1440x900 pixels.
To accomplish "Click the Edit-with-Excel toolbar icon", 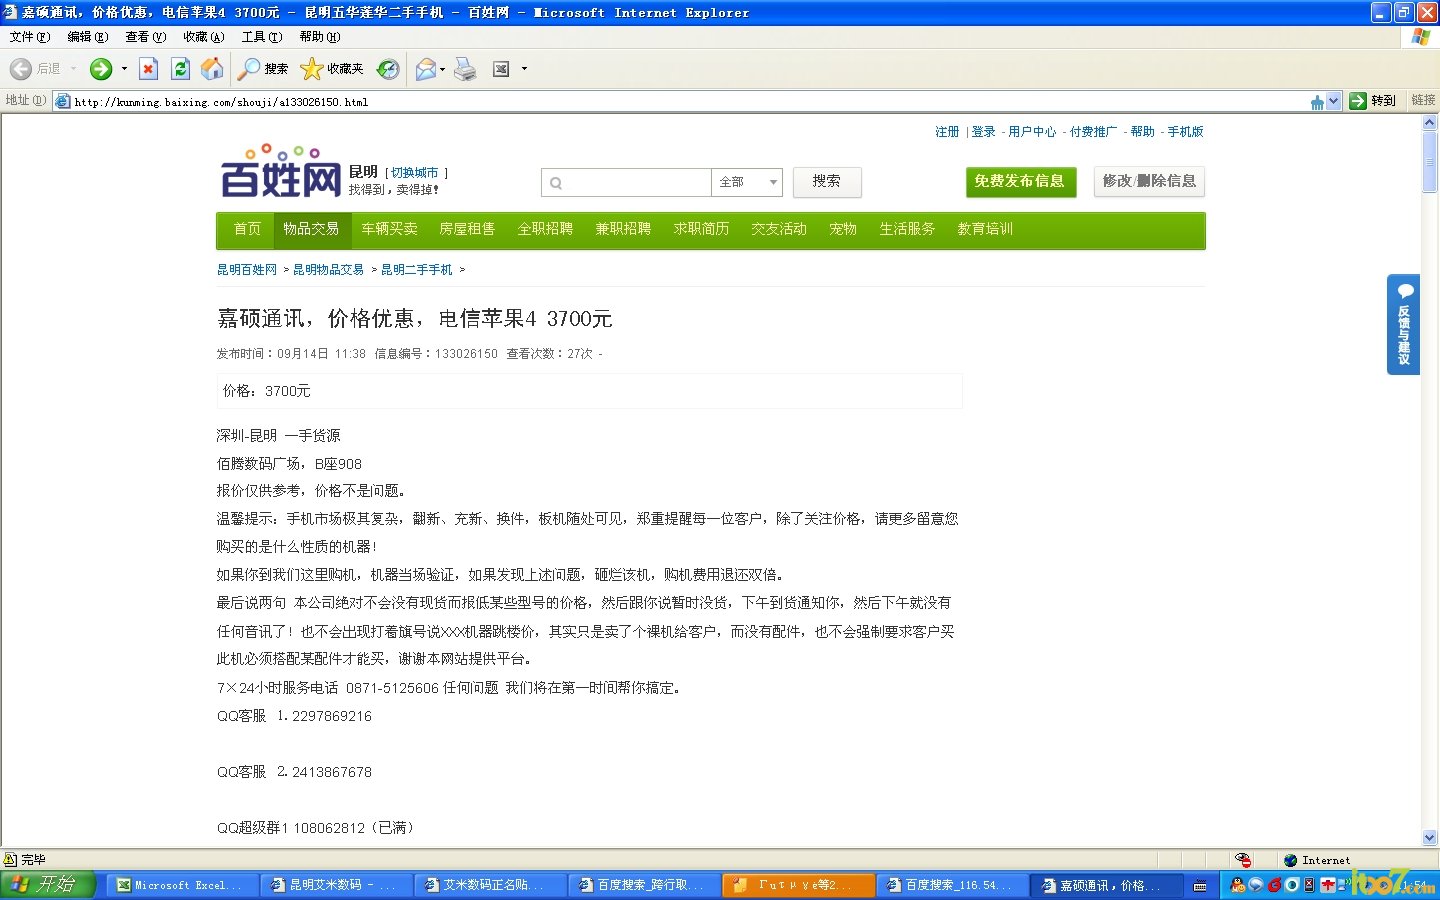I will (501, 68).
